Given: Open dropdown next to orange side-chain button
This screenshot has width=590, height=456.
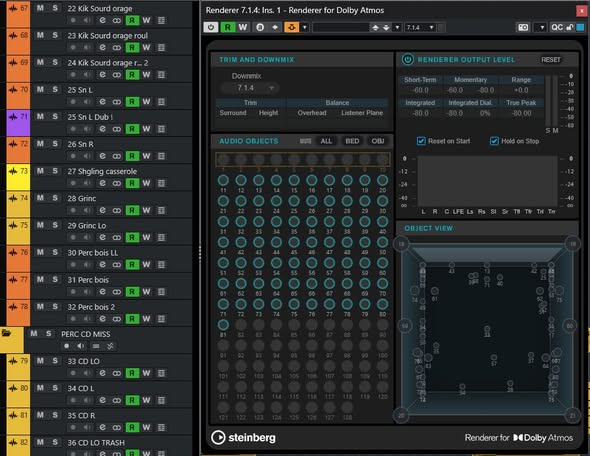Looking at the screenshot, I should [x=305, y=27].
